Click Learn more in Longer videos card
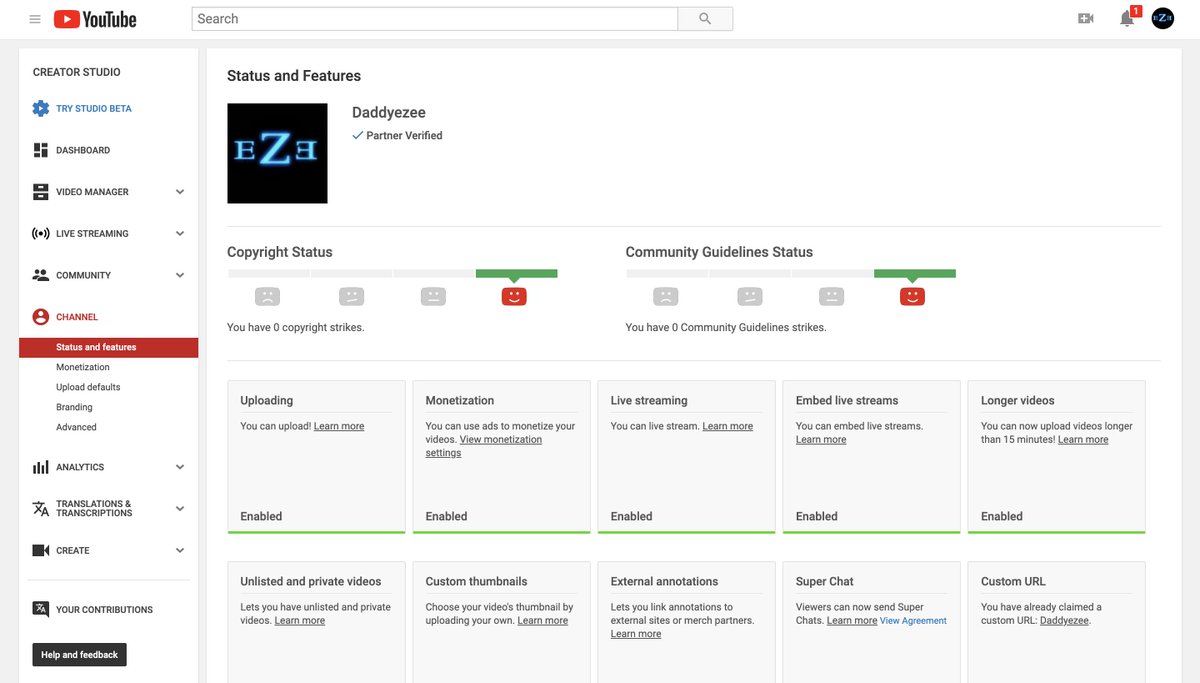The image size is (1200, 683). tap(1083, 440)
